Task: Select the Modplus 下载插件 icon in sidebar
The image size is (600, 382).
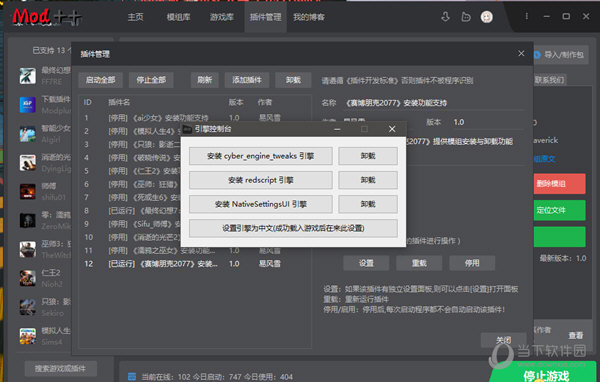Action: coord(28,104)
